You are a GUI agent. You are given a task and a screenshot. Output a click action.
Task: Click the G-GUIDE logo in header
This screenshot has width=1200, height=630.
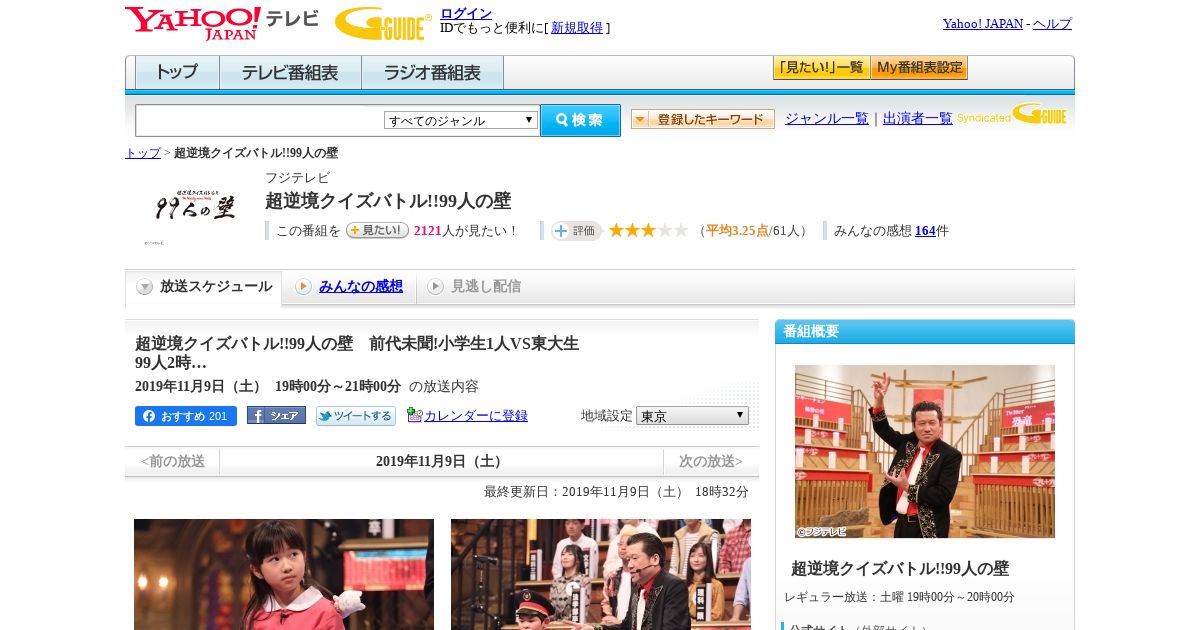tap(383, 23)
